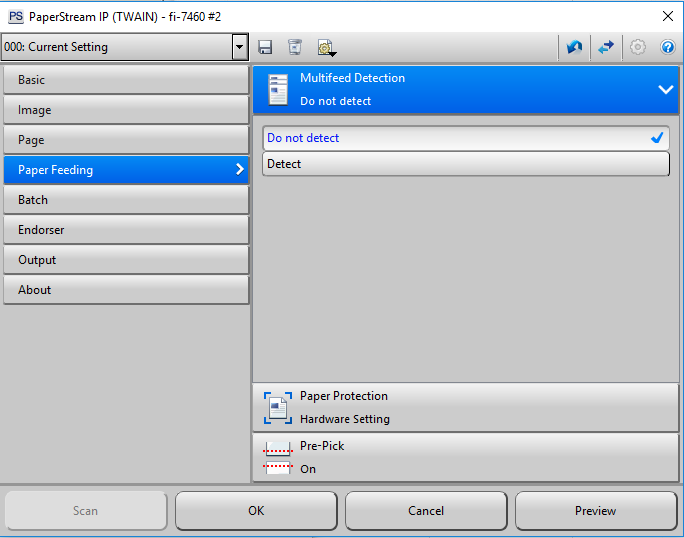Click the Paper Protection document icon
The width and height of the screenshot is (684, 538).
[277, 407]
